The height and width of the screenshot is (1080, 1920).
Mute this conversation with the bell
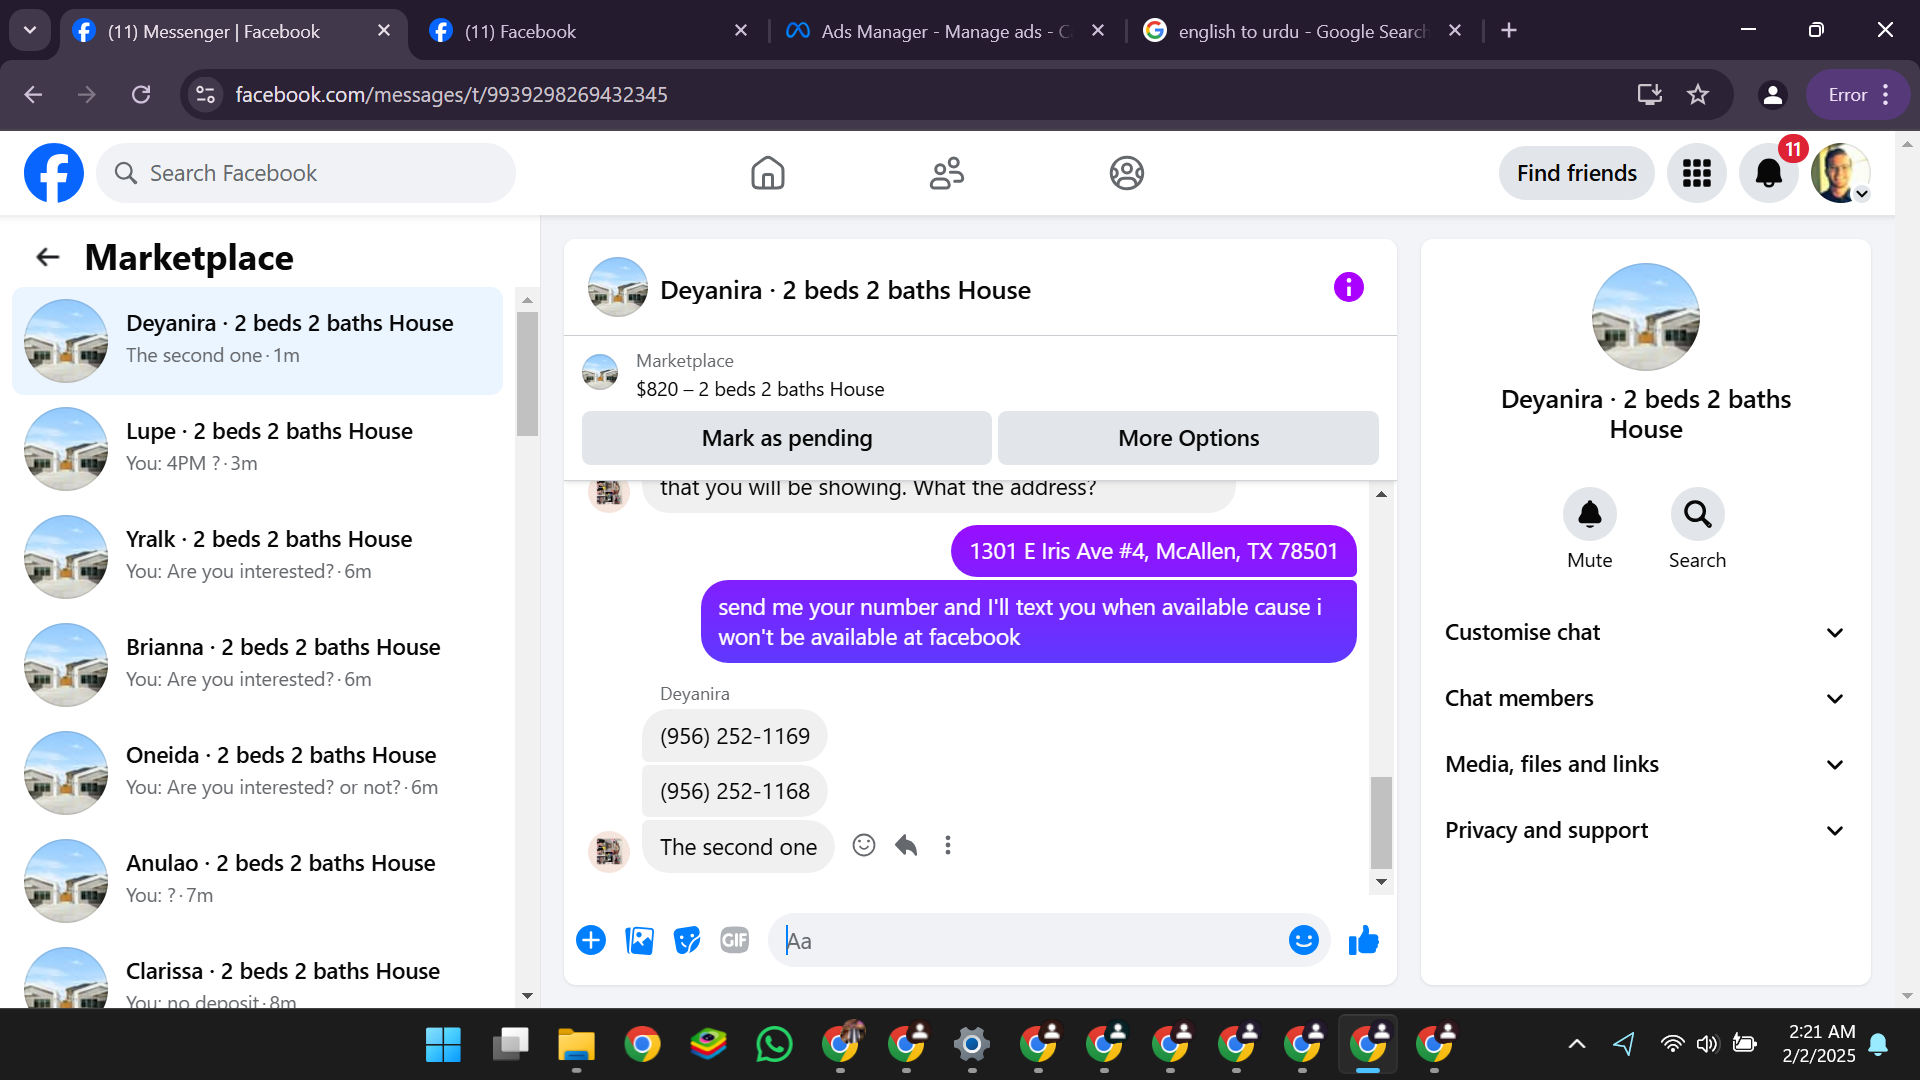click(x=1589, y=515)
